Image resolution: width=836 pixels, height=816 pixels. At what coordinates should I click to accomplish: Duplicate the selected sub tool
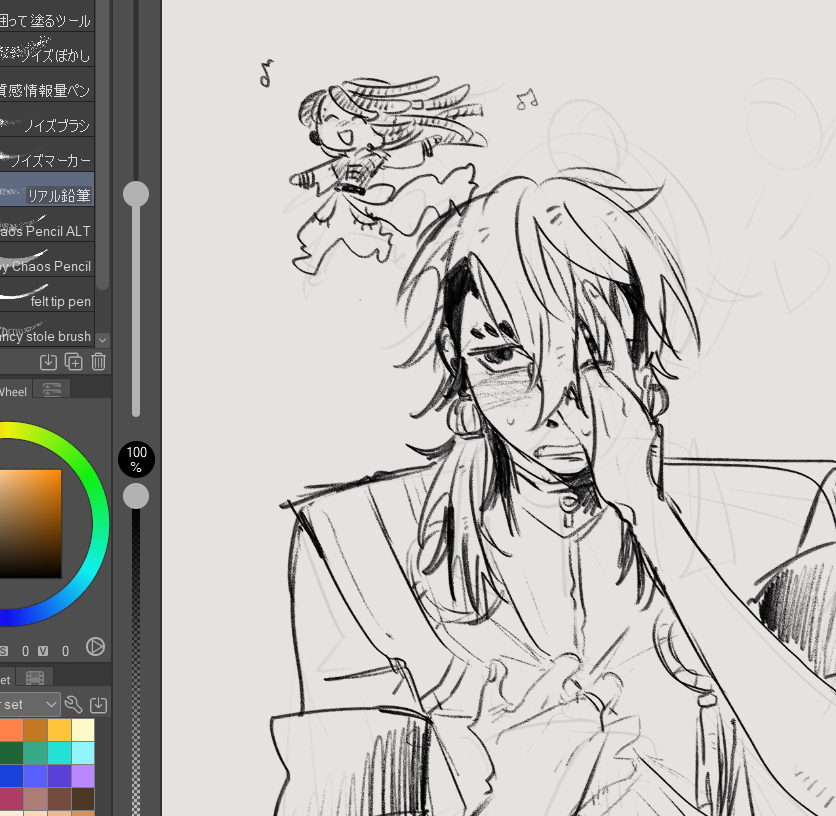point(74,362)
